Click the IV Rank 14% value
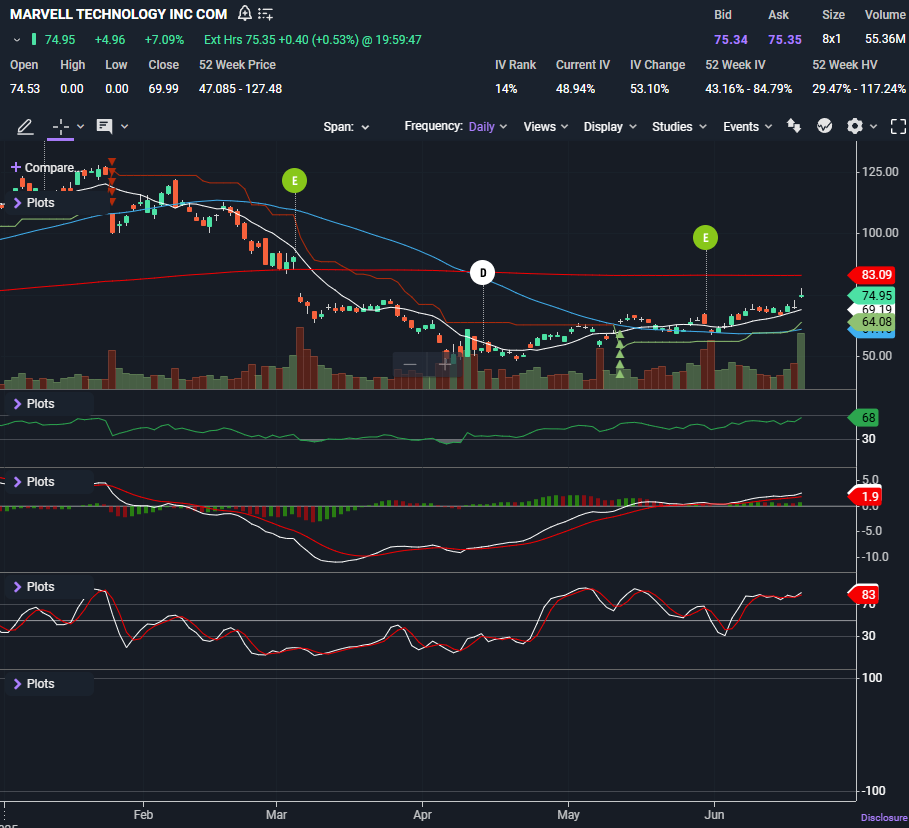909x828 pixels. 506,89
